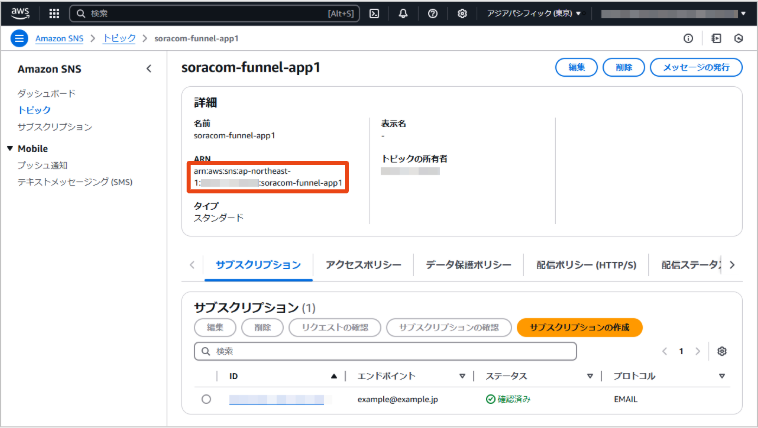Open ダッシュボード in the sidebar
The height and width of the screenshot is (428, 758).
coord(46,93)
